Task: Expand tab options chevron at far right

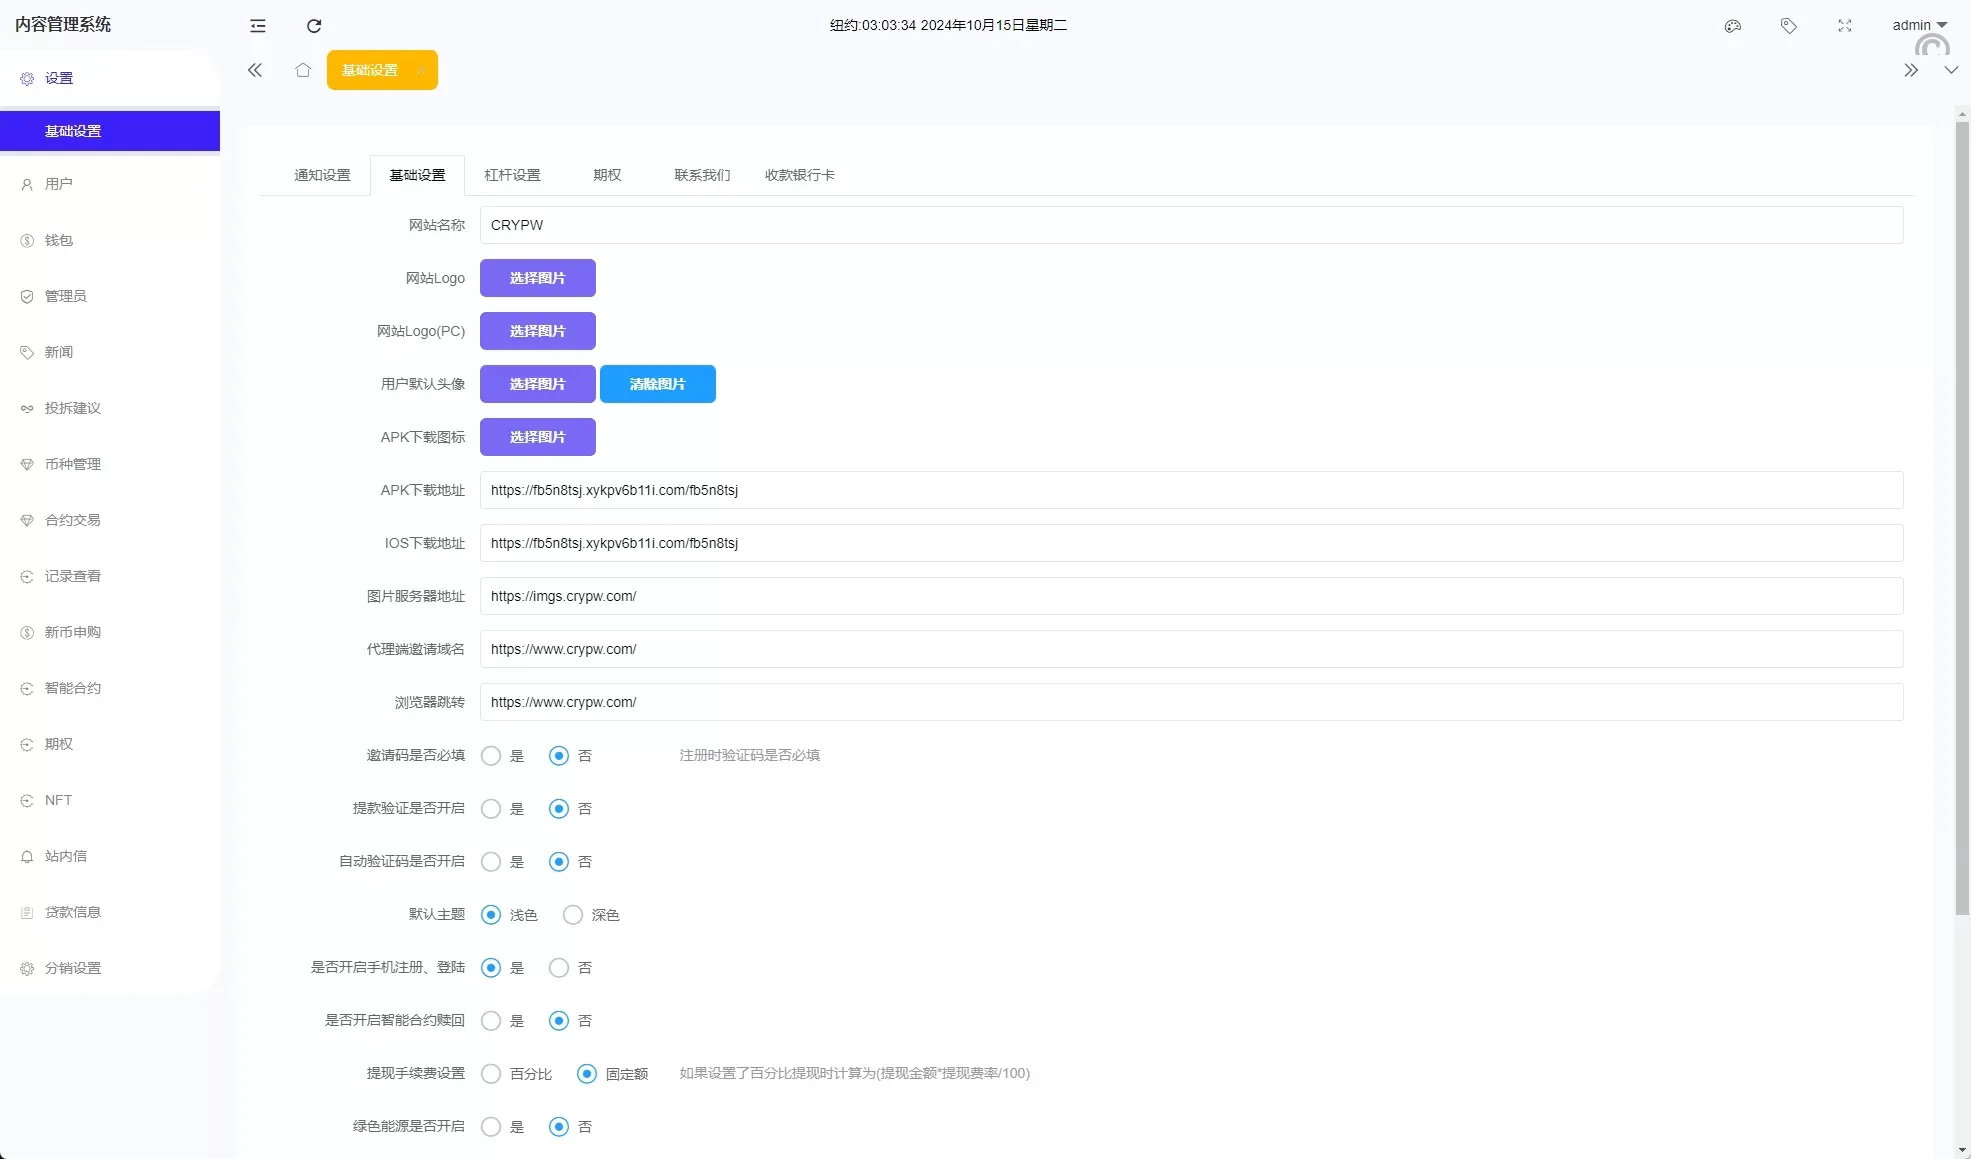Action: (1951, 70)
